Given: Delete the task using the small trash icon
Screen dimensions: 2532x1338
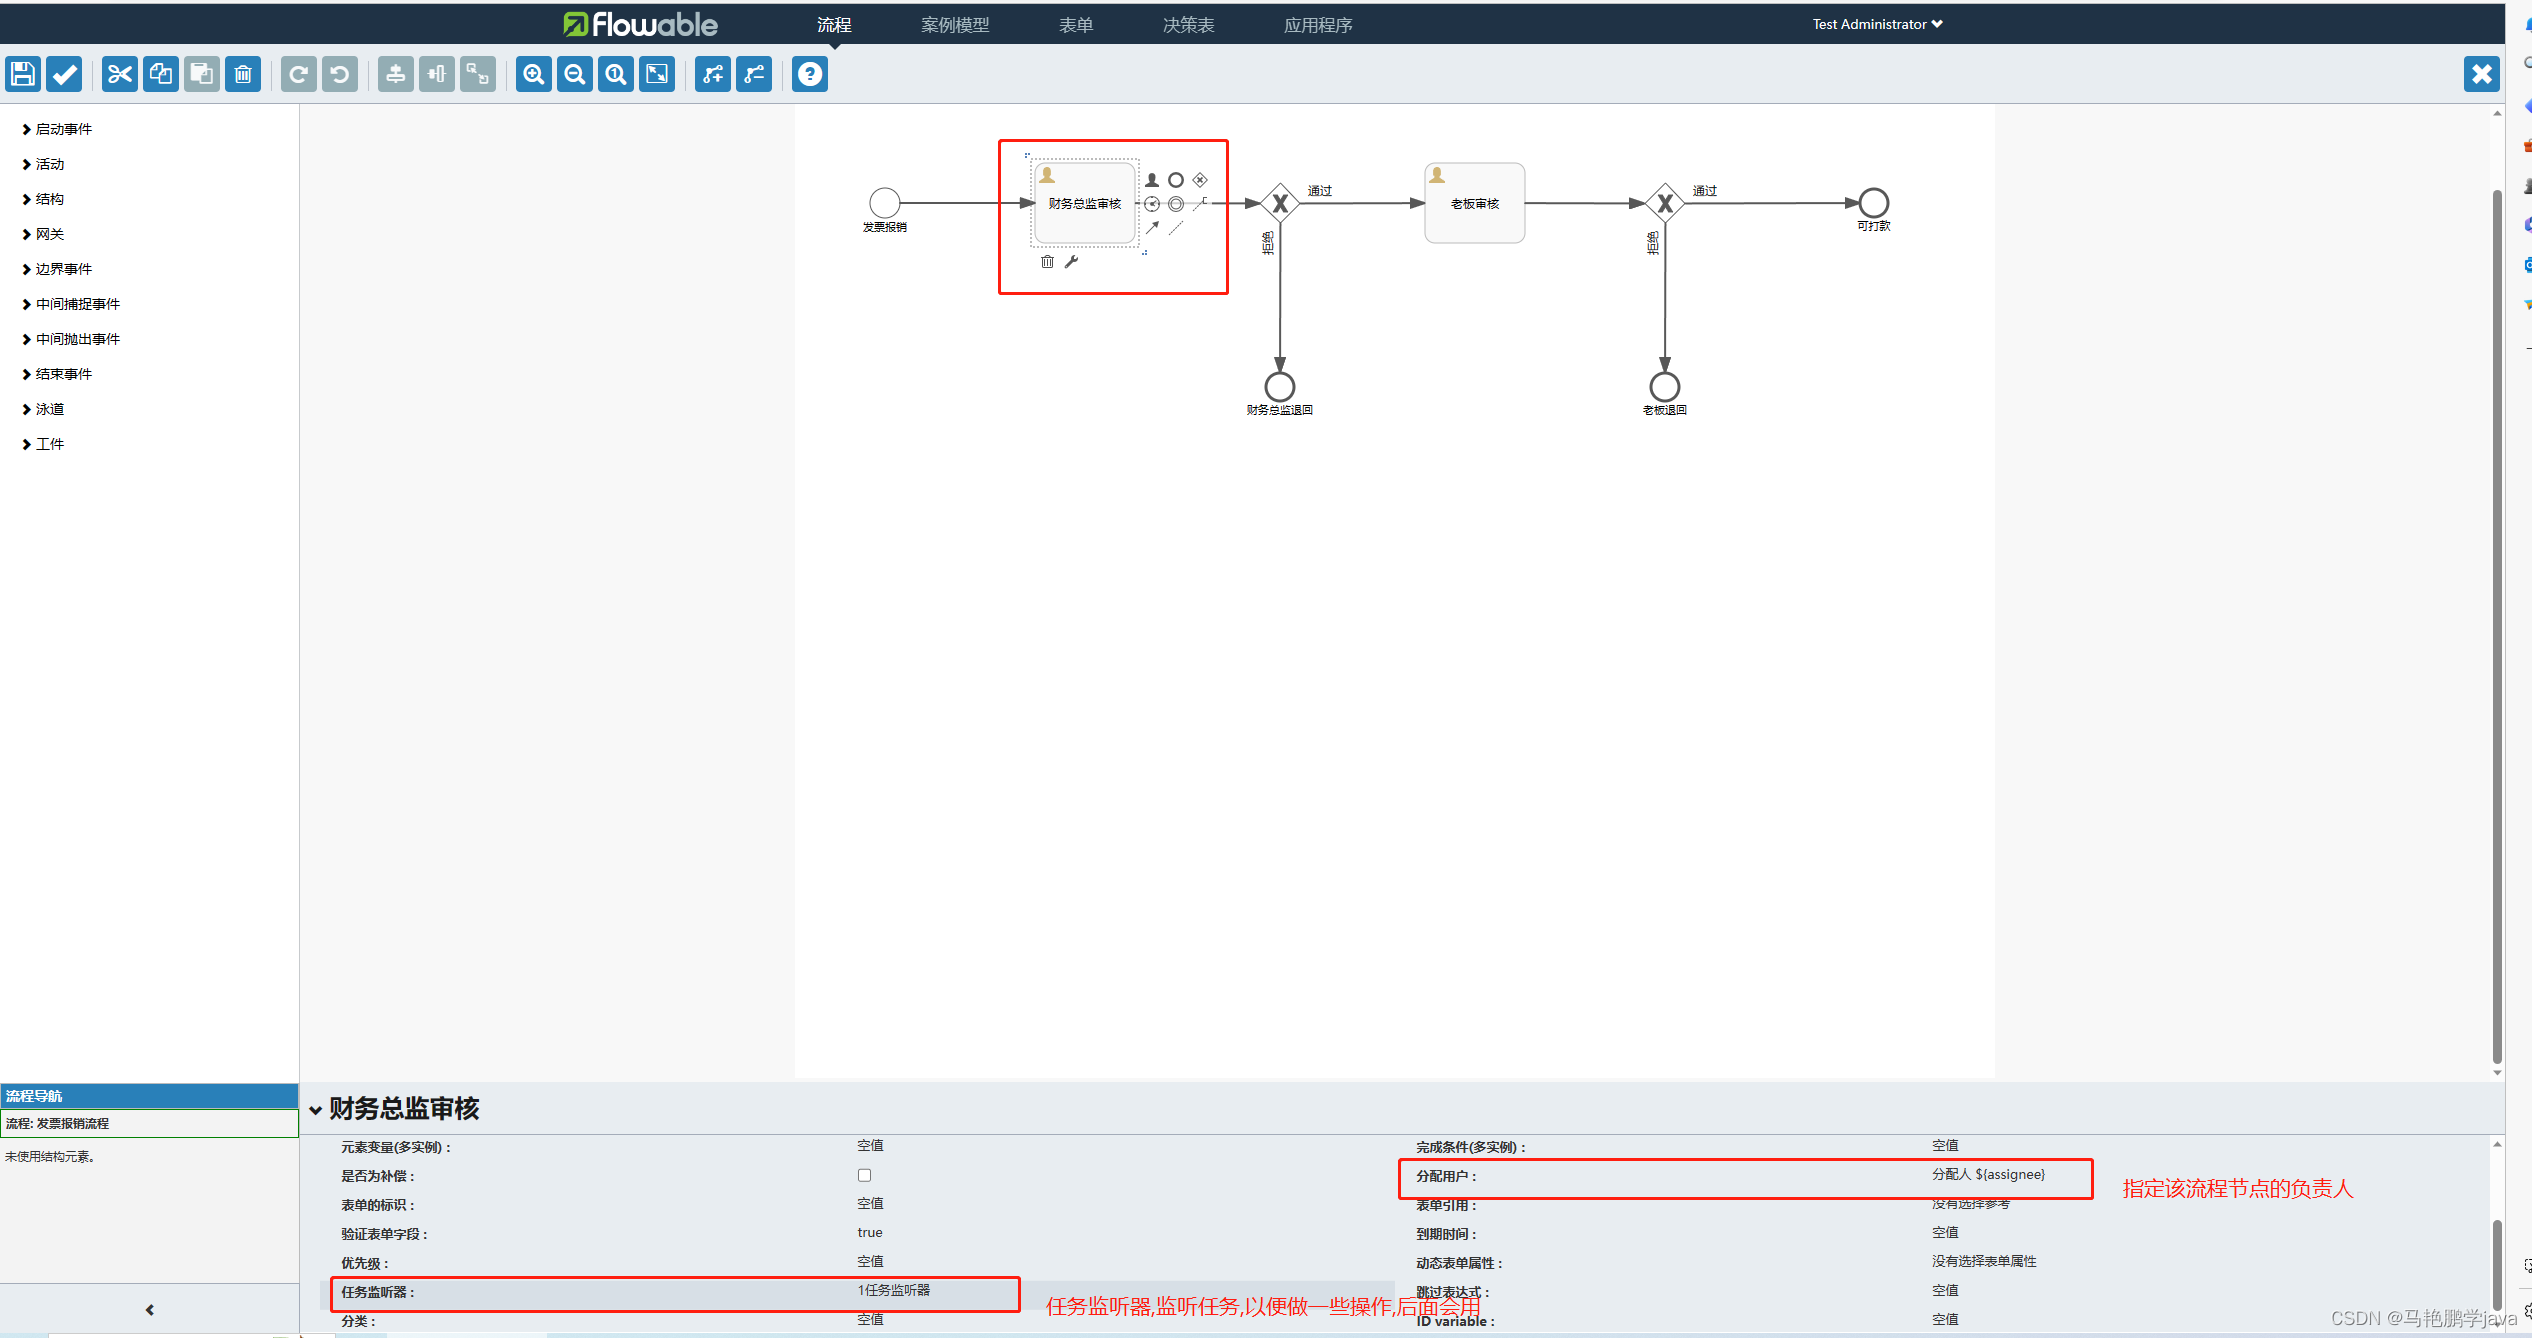Looking at the screenshot, I should click(1047, 262).
